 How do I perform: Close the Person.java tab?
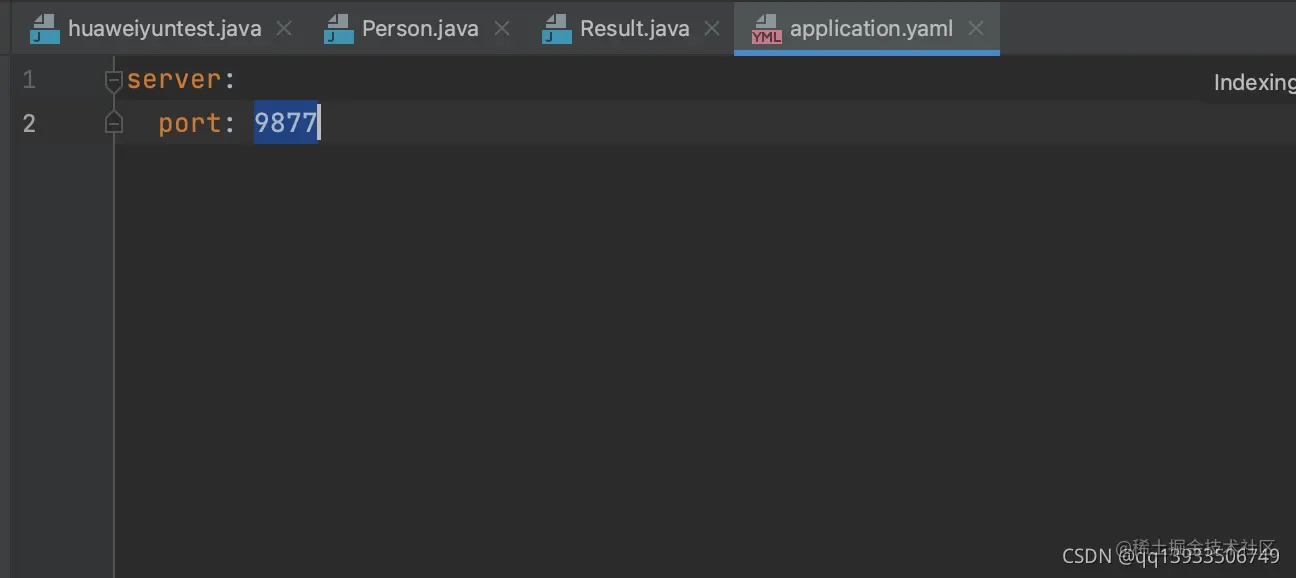point(502,29)
